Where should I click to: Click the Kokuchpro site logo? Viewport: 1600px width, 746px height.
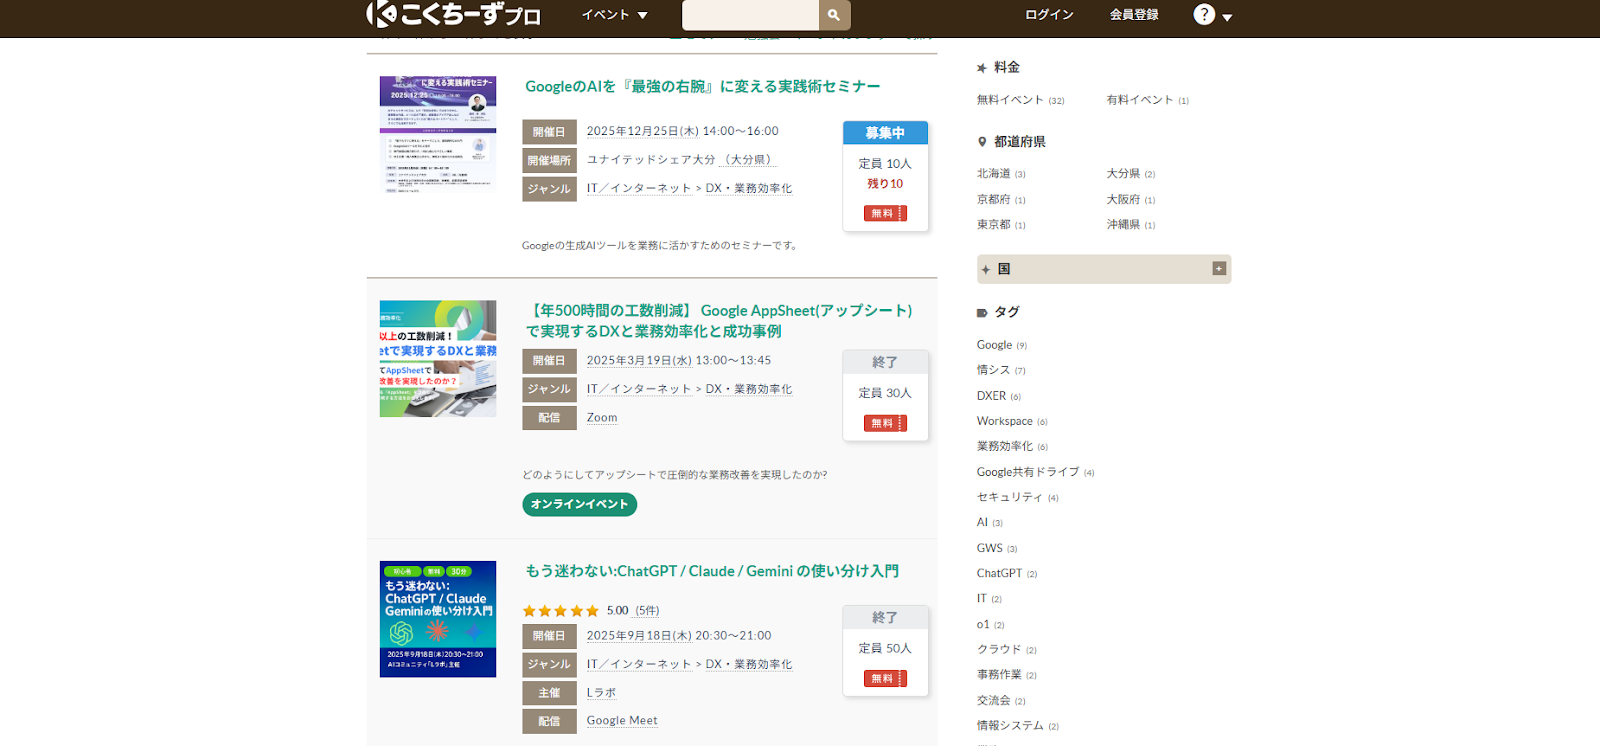coord(453,14)
